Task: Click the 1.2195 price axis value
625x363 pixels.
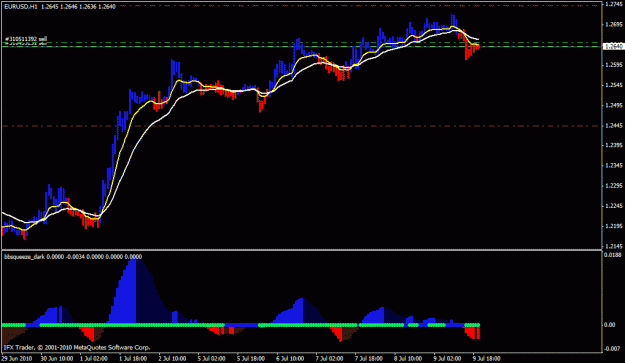Action: (613, 226)
